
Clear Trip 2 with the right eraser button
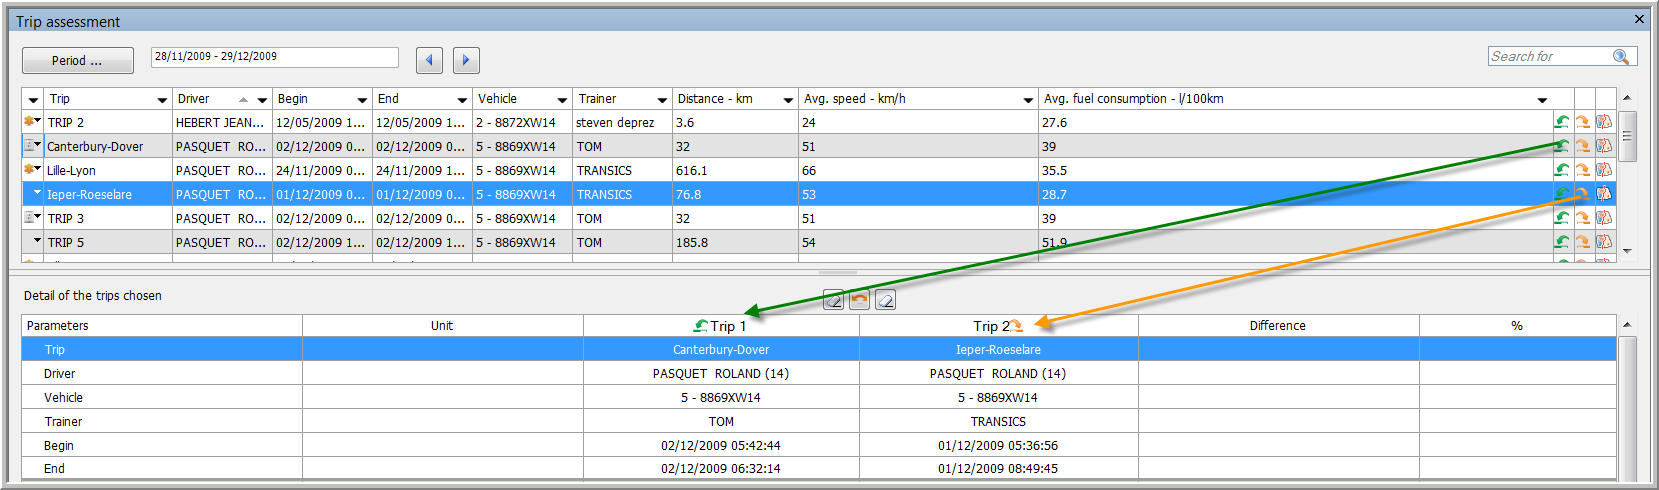(885, 300)
